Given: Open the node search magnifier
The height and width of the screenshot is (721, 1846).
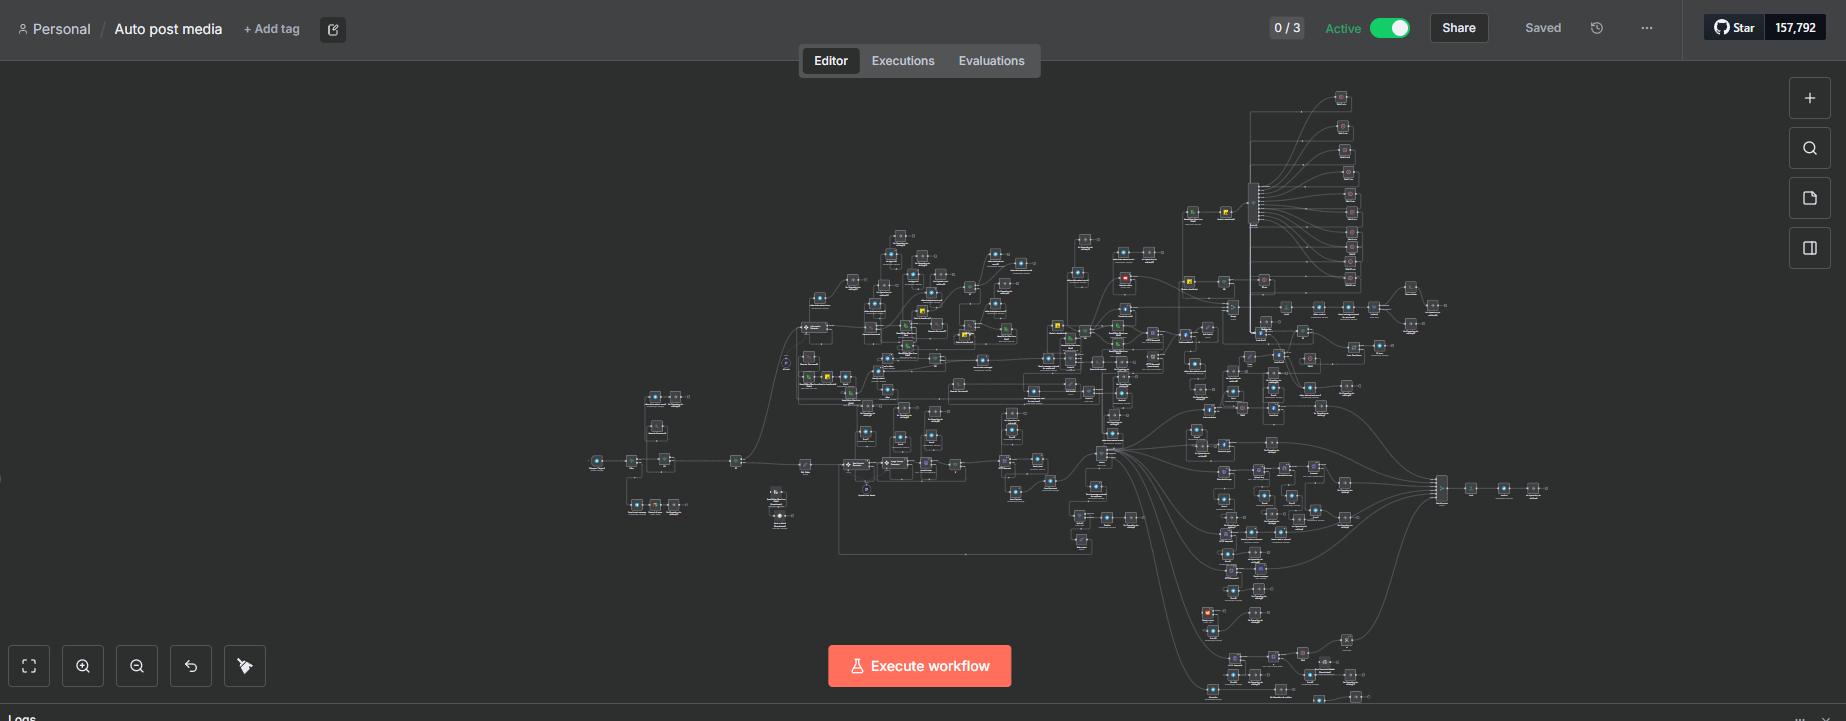Looking at the screenshot, I should 1809,148.
